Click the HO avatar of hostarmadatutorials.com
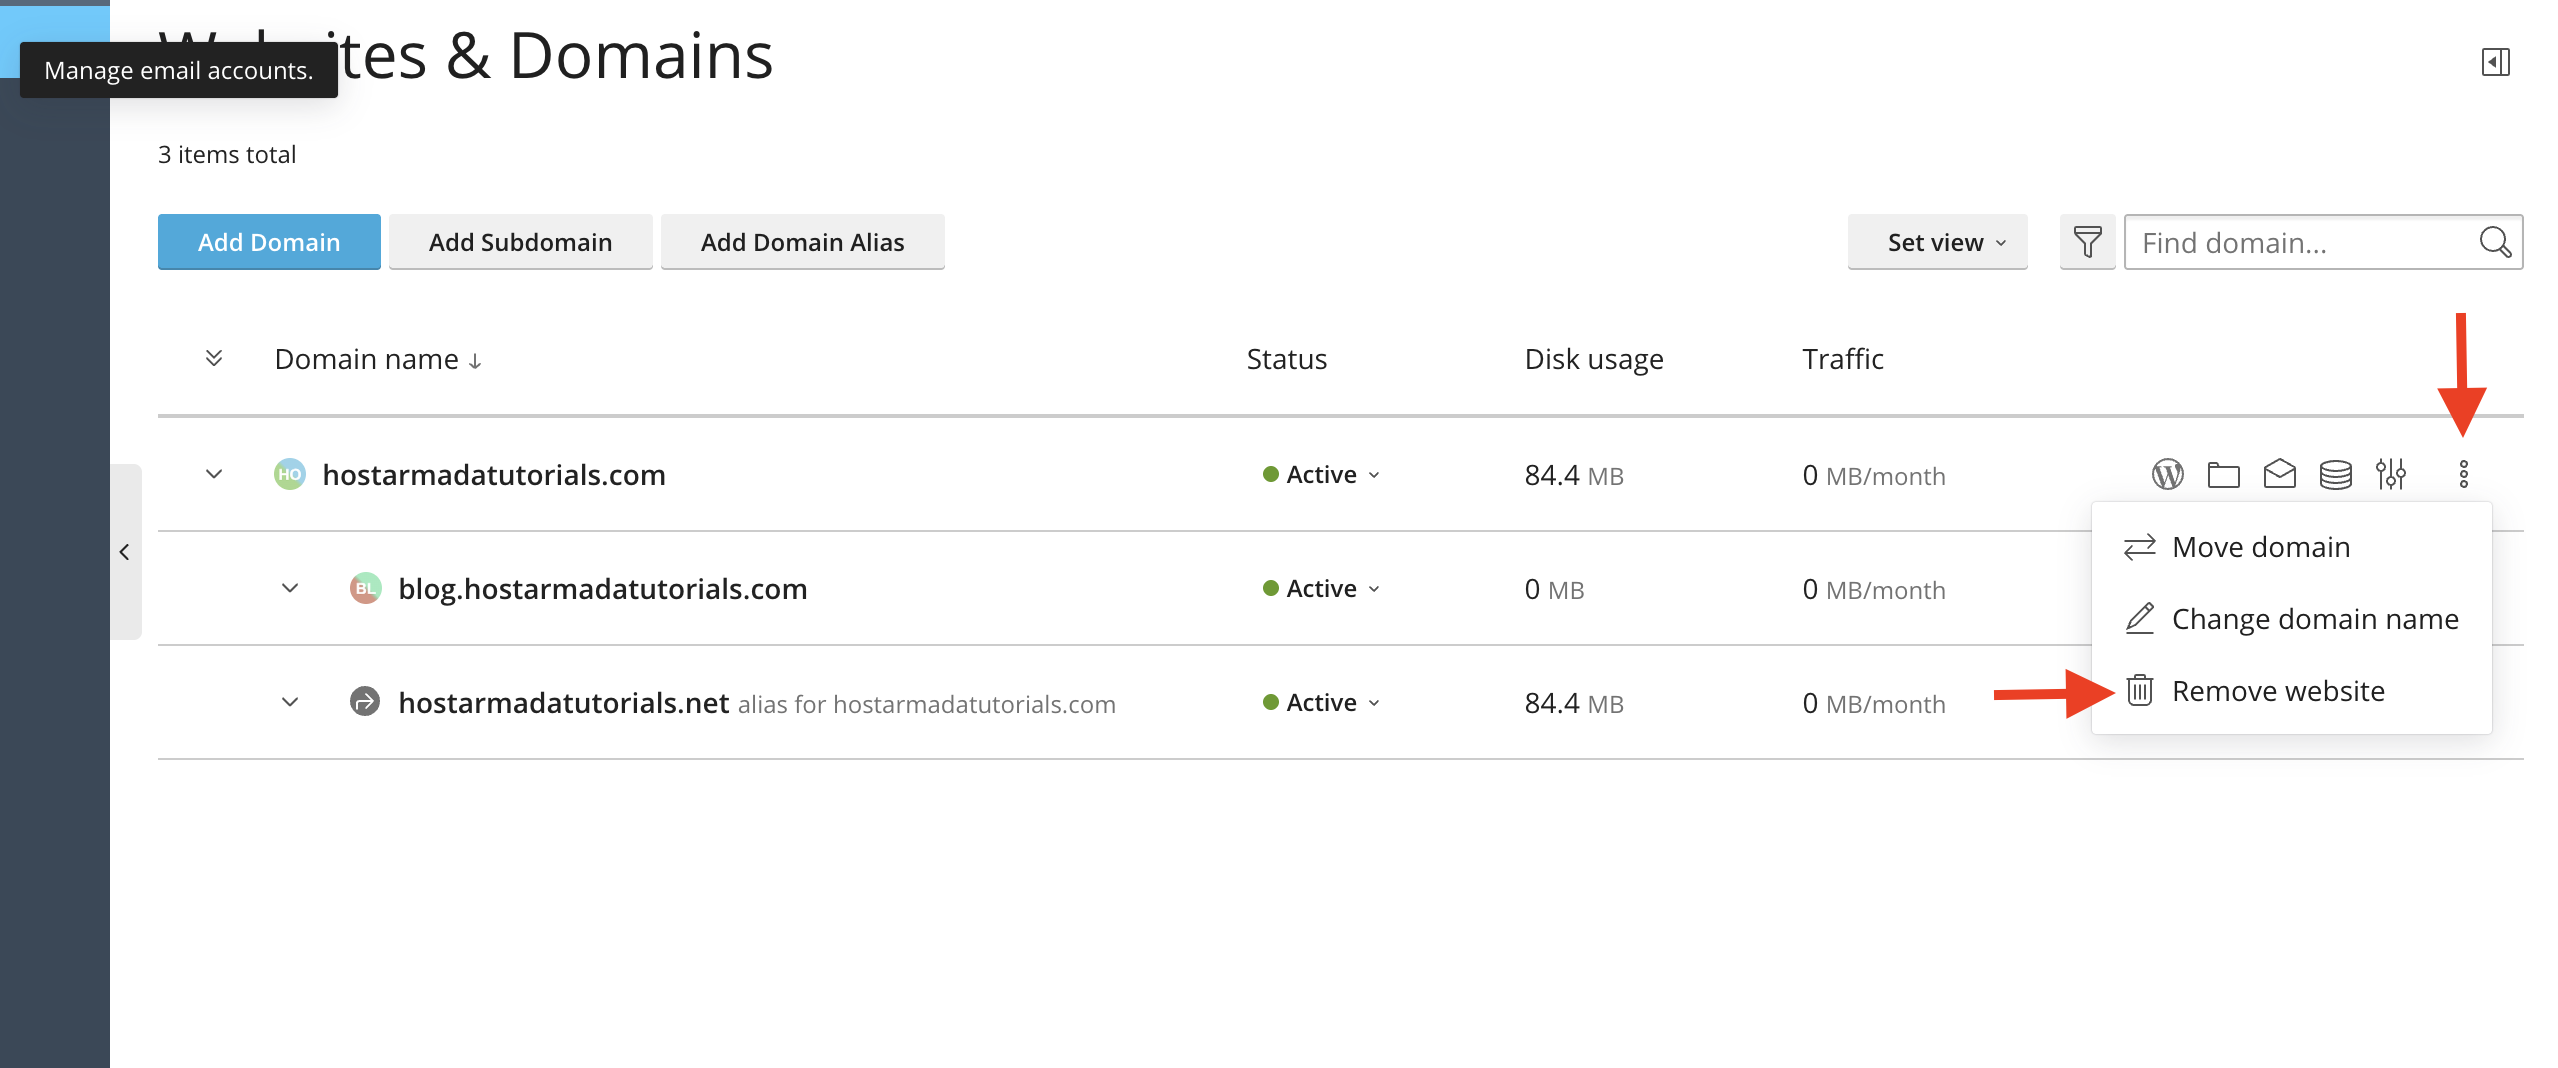The width and height of the screenshot is (2558, 1068). click(289, 474)
